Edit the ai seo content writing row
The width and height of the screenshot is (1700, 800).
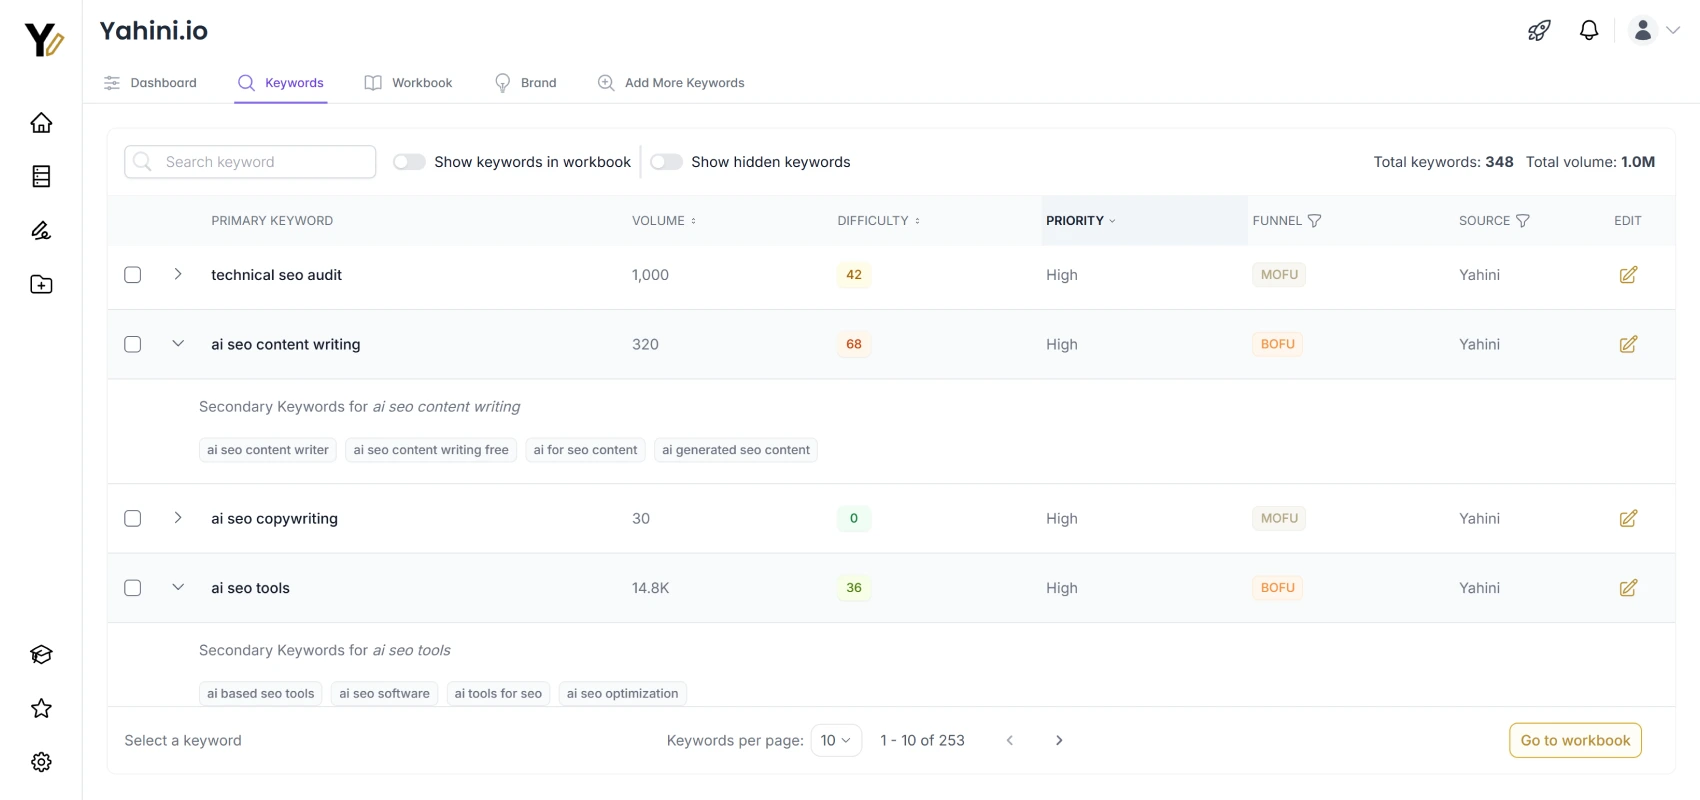1628,344
